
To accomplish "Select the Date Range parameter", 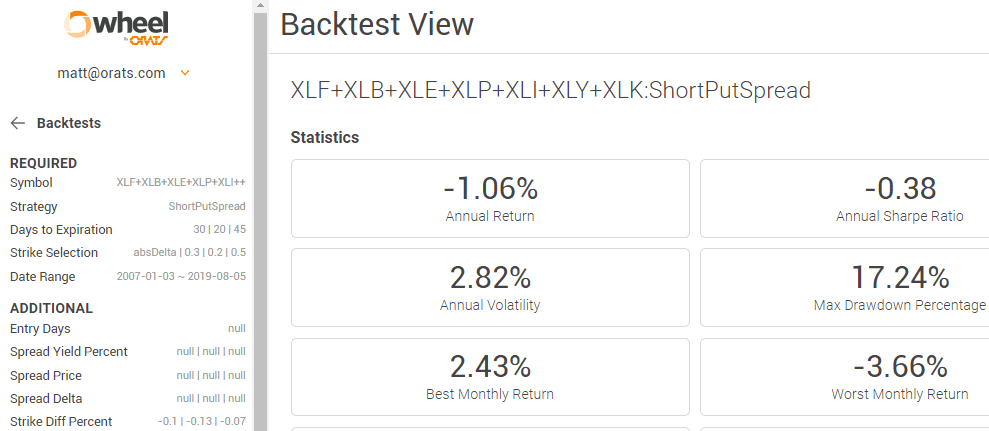I will coord(128,276).
